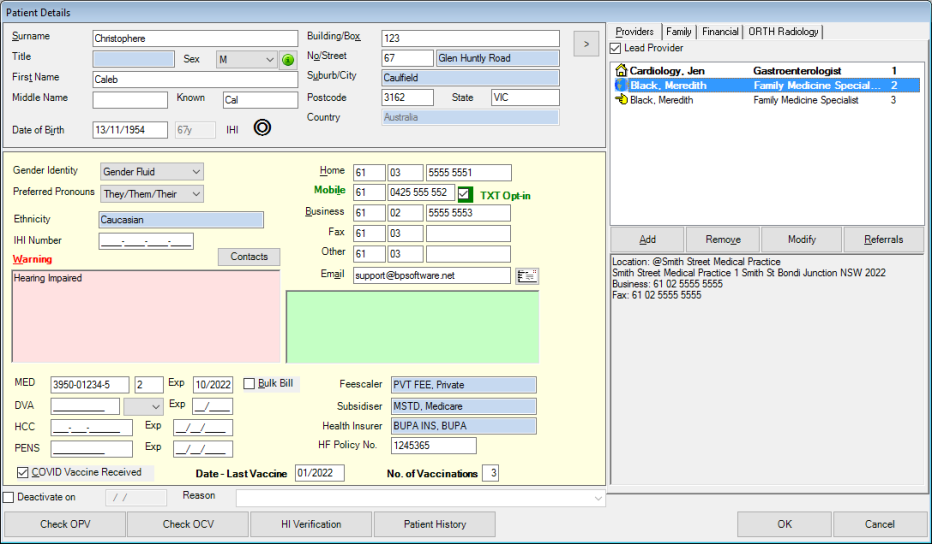Screen dimensions: 932x544
Task: Click the Subsidiser field
Action: coord(464,407)
